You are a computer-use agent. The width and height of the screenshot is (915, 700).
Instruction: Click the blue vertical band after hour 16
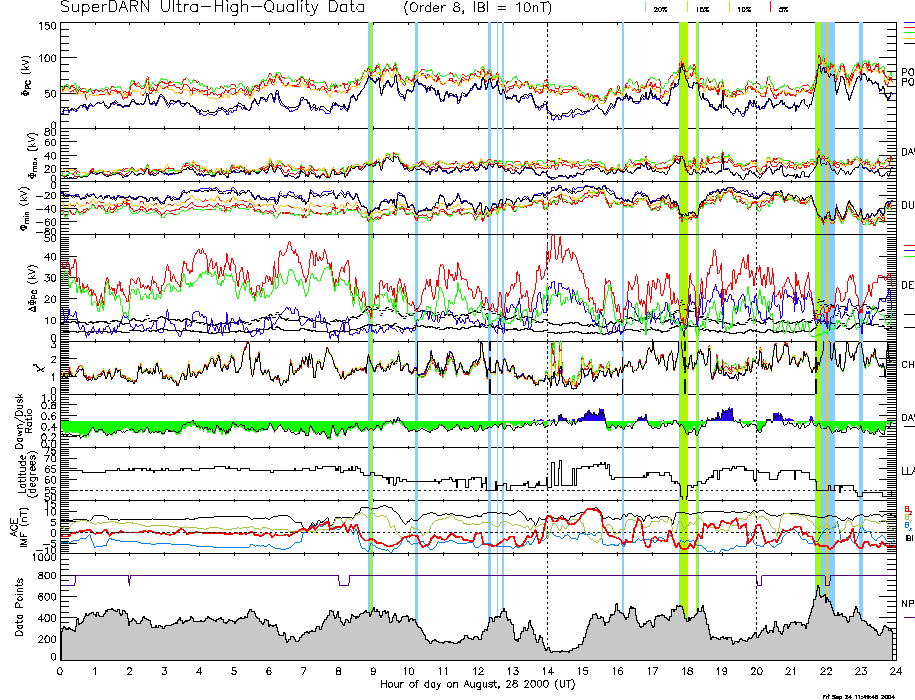click(623, 300)
